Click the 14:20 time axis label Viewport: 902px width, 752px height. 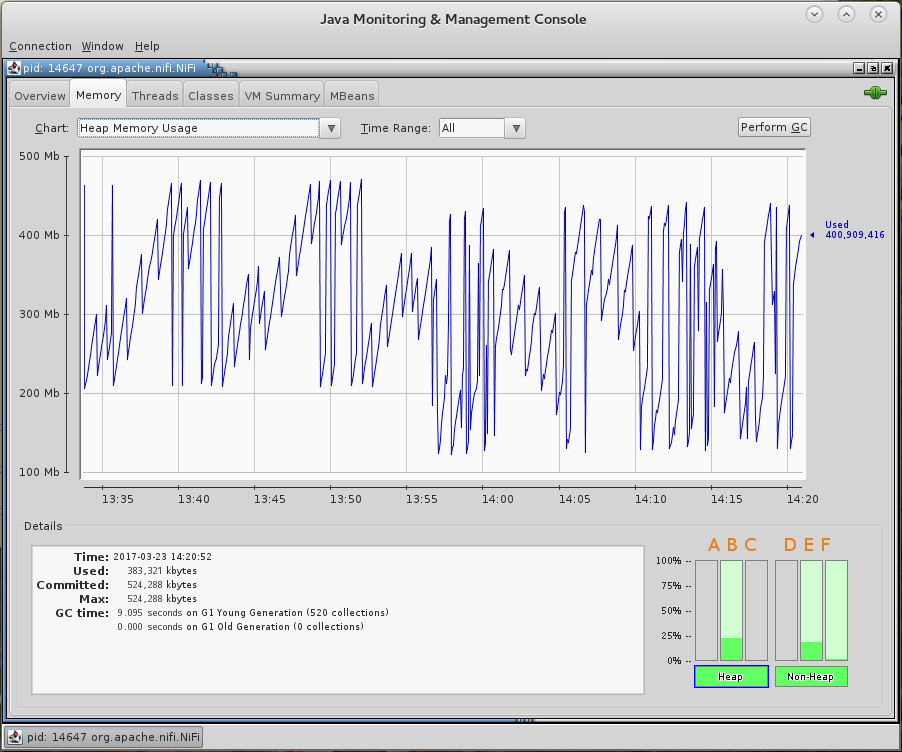coord(802,499)
